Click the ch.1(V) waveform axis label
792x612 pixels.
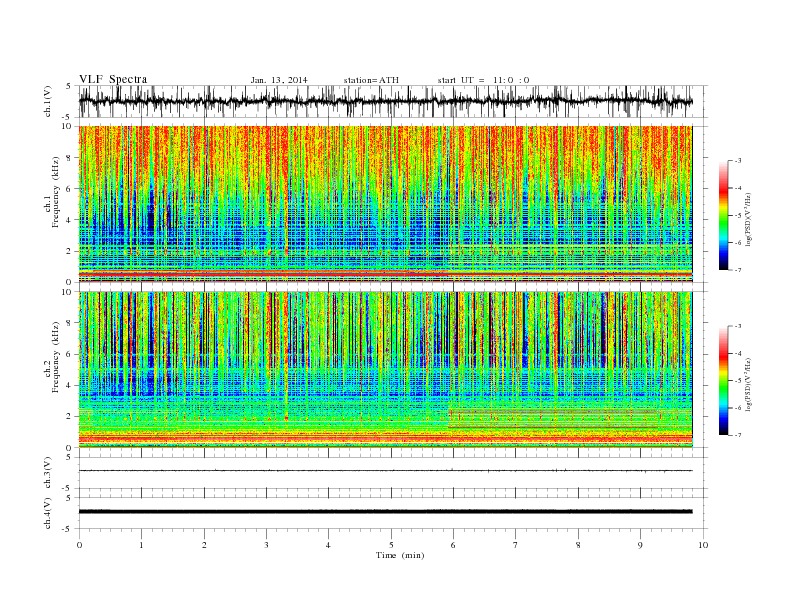[48, 101]
